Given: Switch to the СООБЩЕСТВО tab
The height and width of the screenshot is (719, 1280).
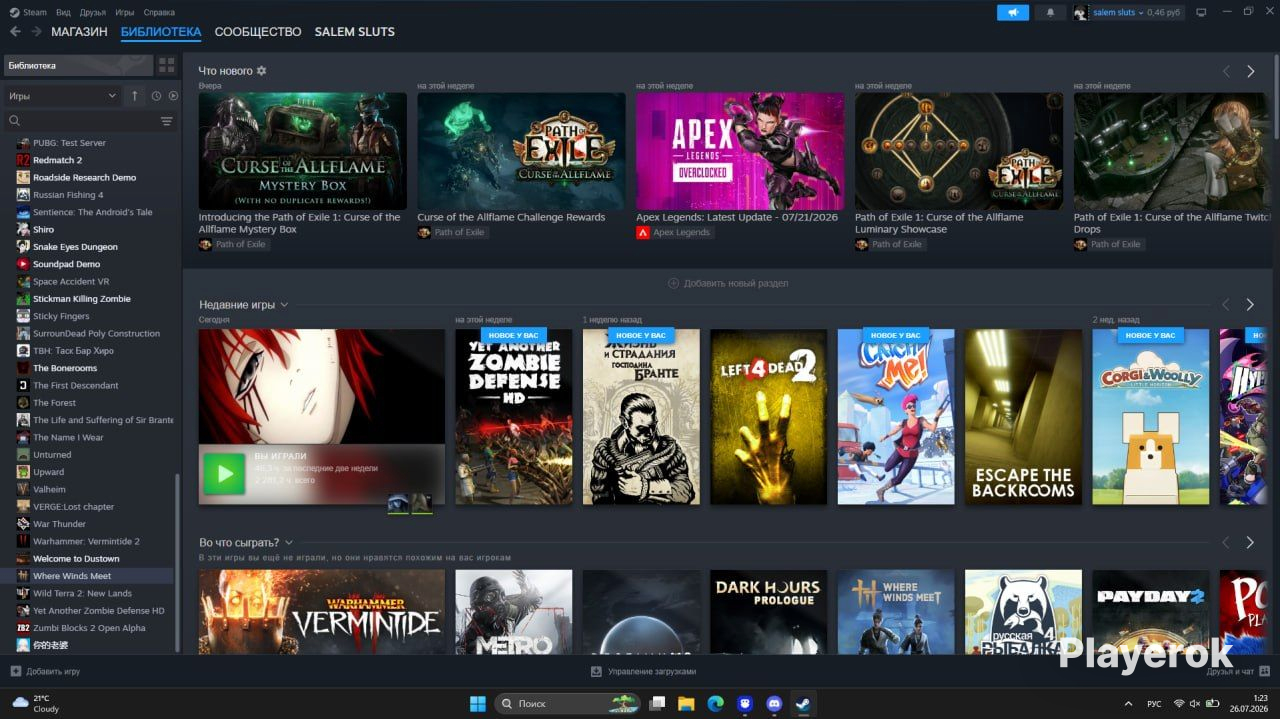Looking at the screenshot, I should click(x=258, y=32).
